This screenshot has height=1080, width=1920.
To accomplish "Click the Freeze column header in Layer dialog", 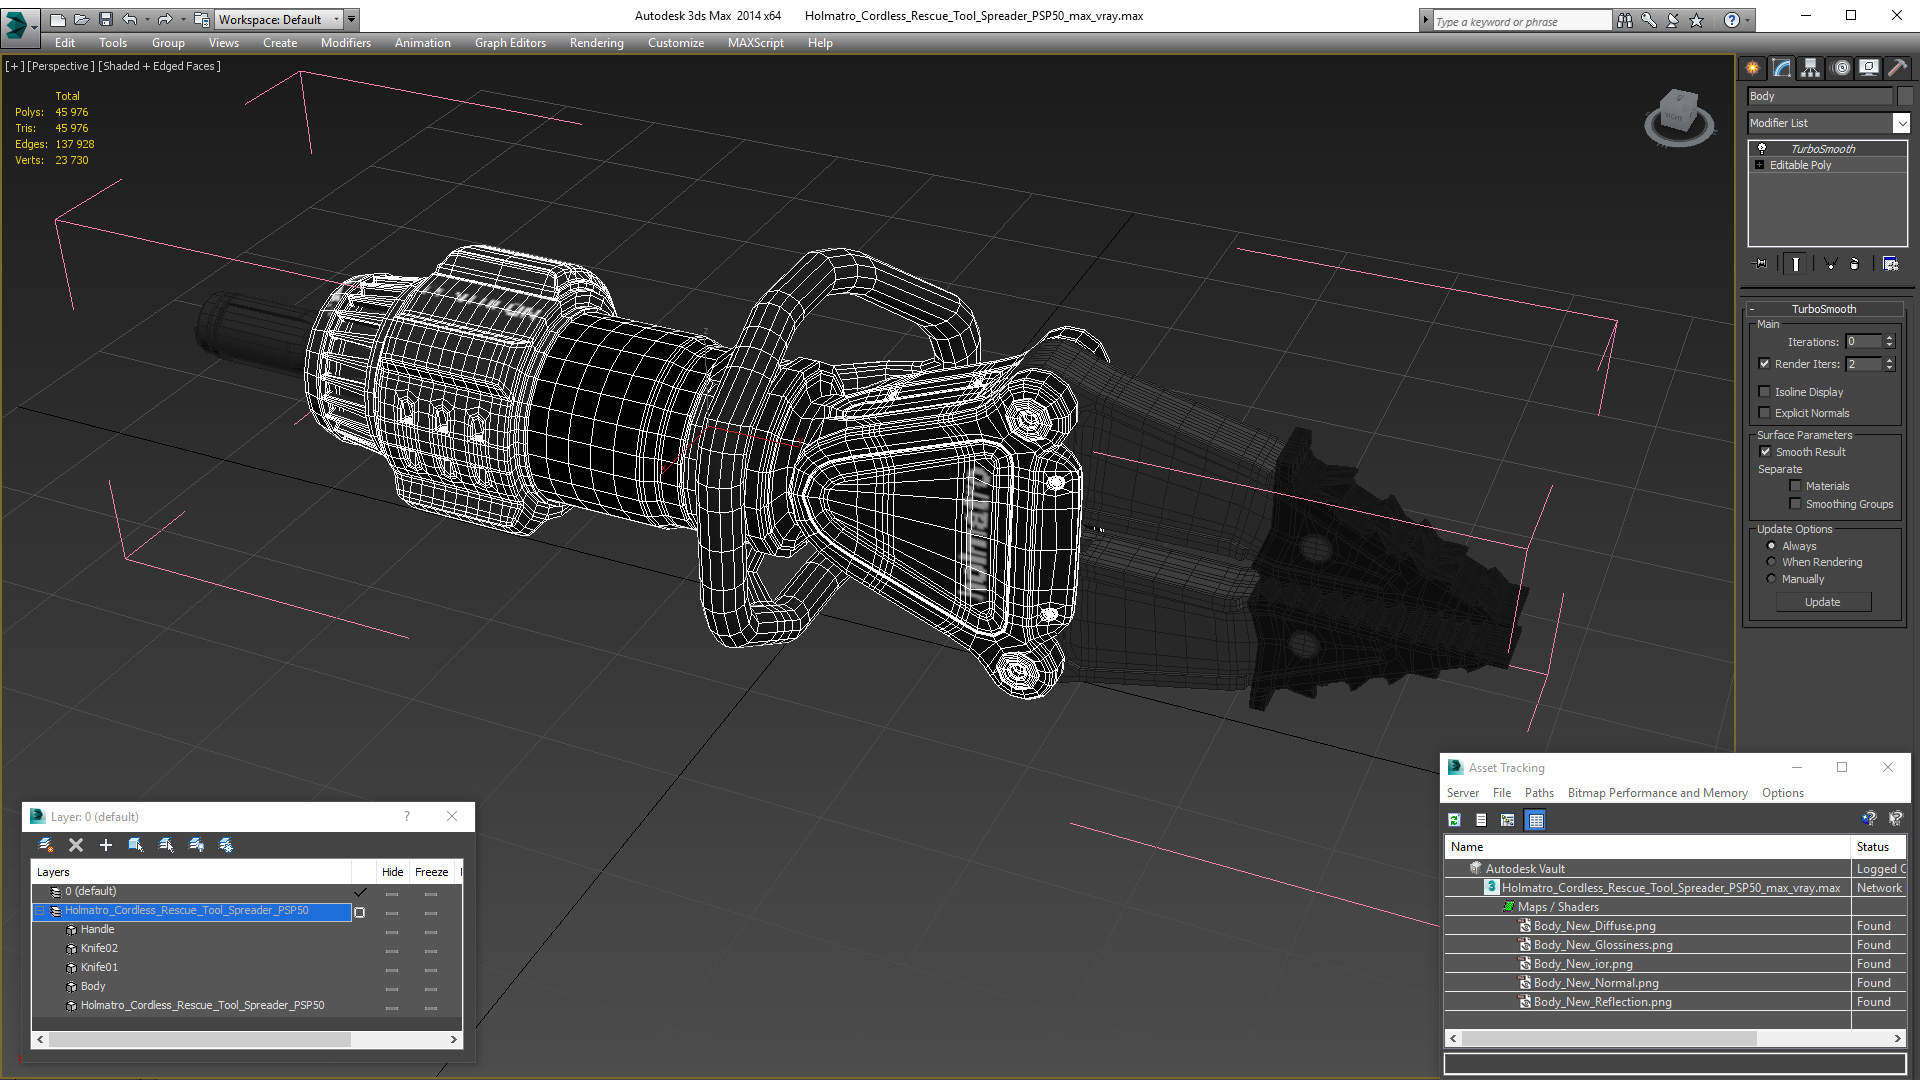I will 431,872.
